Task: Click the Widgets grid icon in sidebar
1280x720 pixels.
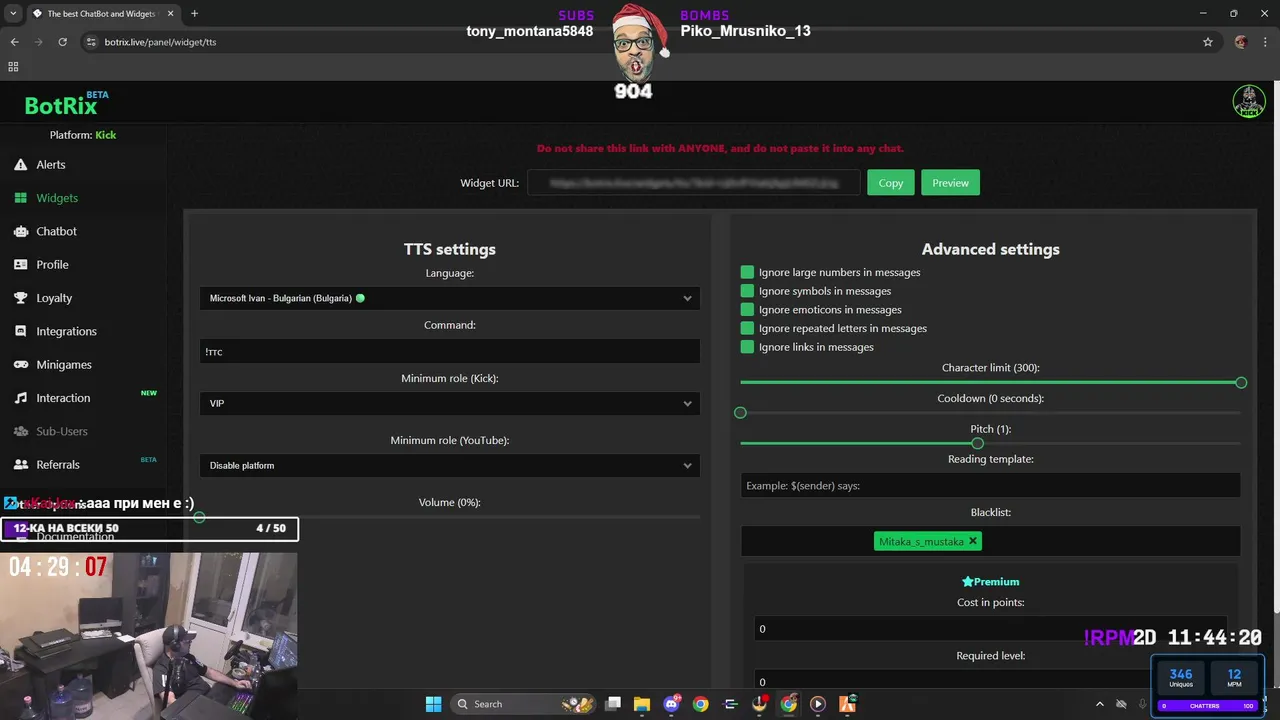Action: pyautogui.click(x=20, y=198)
